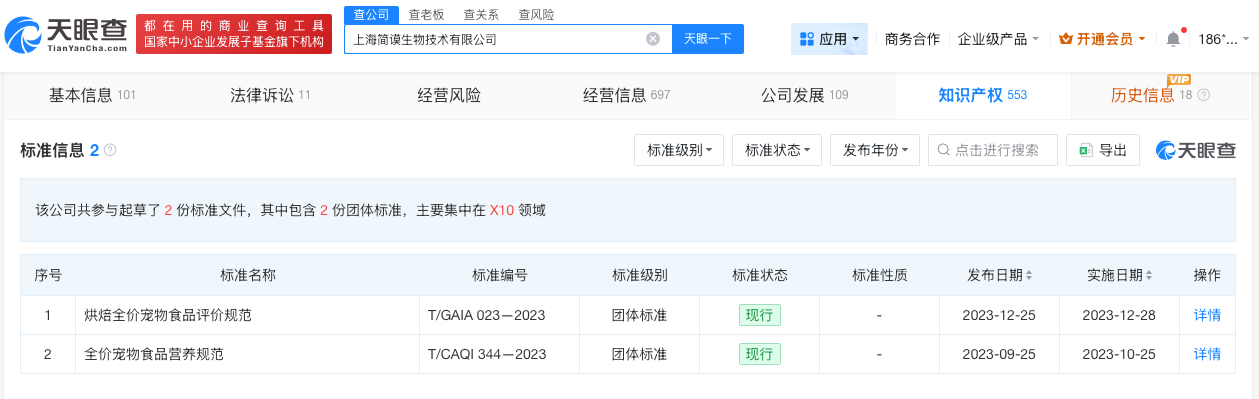Click publish date 2023-12-25
This screenshot has width=1259, height=399.
[999, 315]
